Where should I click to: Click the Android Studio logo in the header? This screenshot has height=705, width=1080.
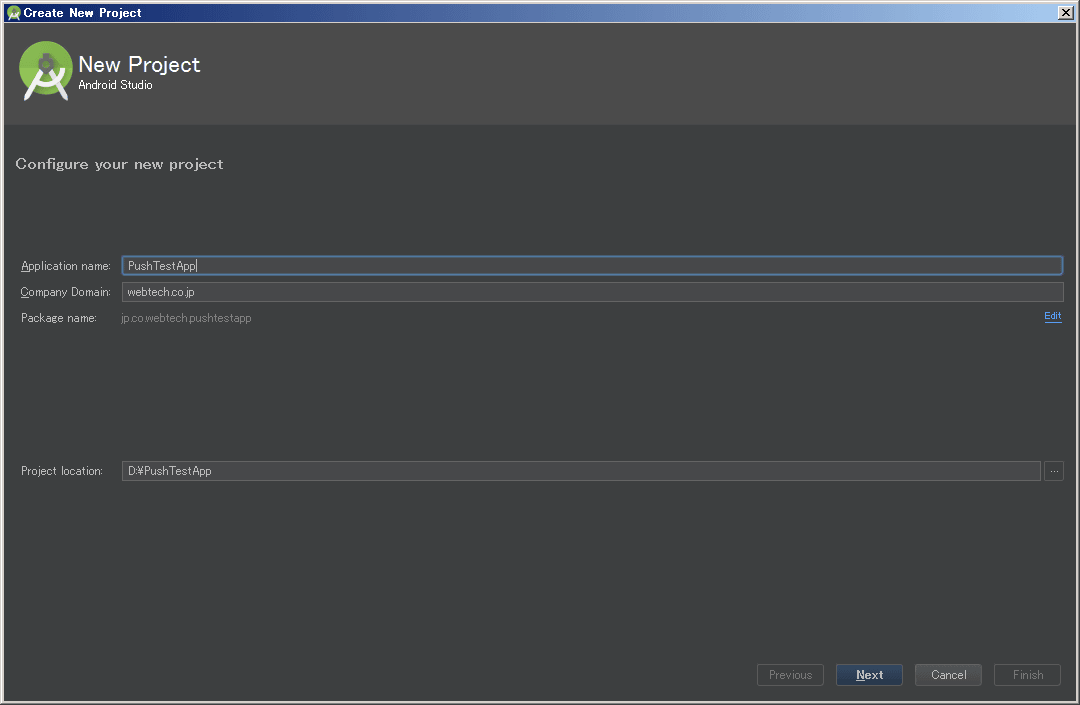pos(45,71)
